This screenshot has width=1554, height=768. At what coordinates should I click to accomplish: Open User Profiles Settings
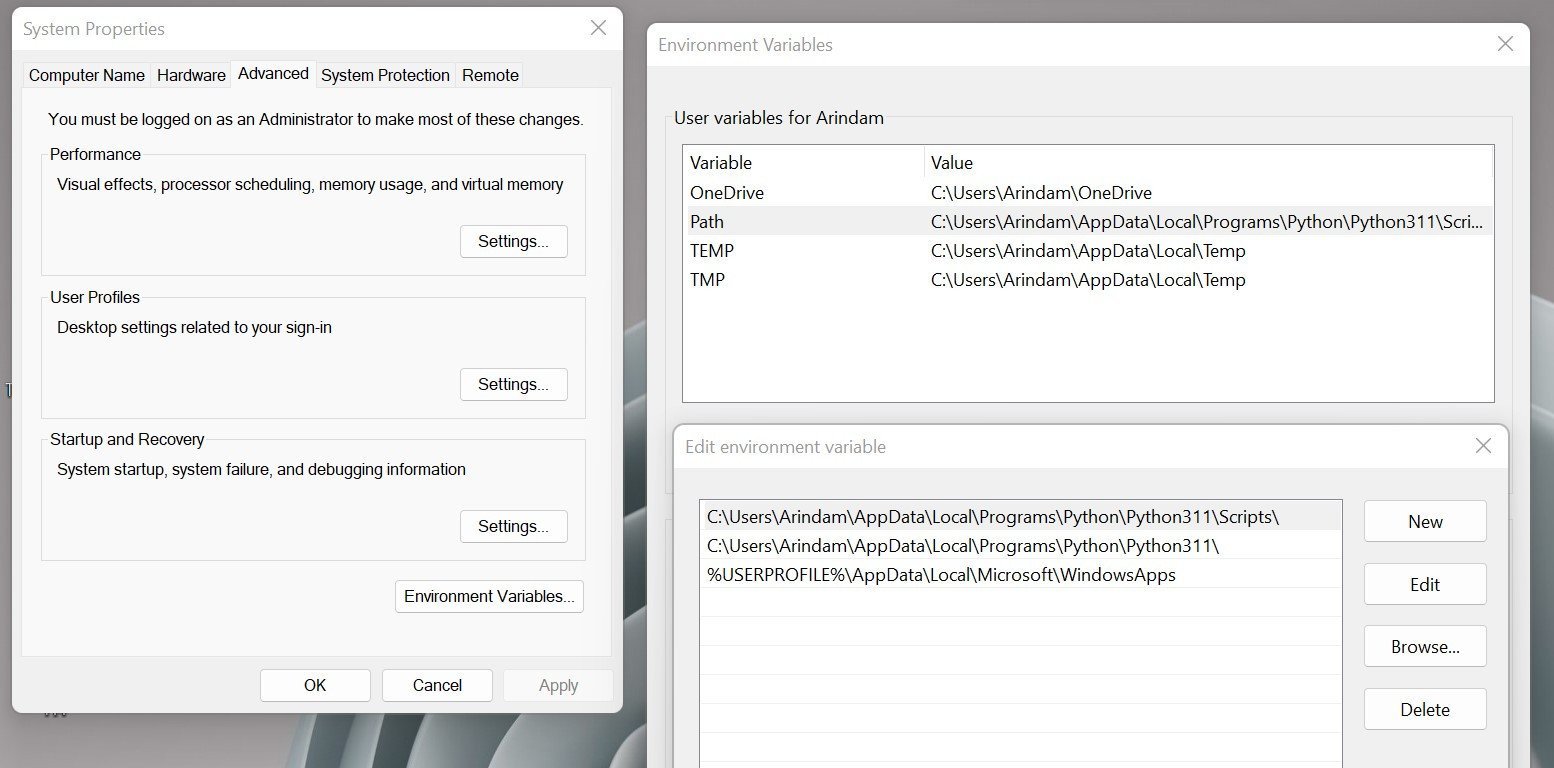[513, 384]
